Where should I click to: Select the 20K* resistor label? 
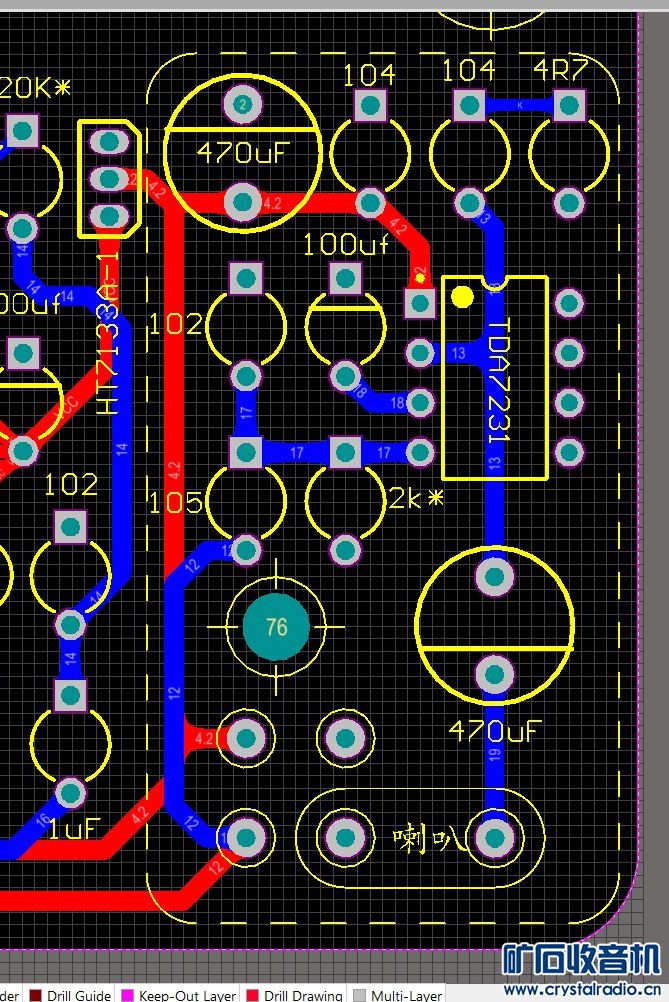coord(35,88)
